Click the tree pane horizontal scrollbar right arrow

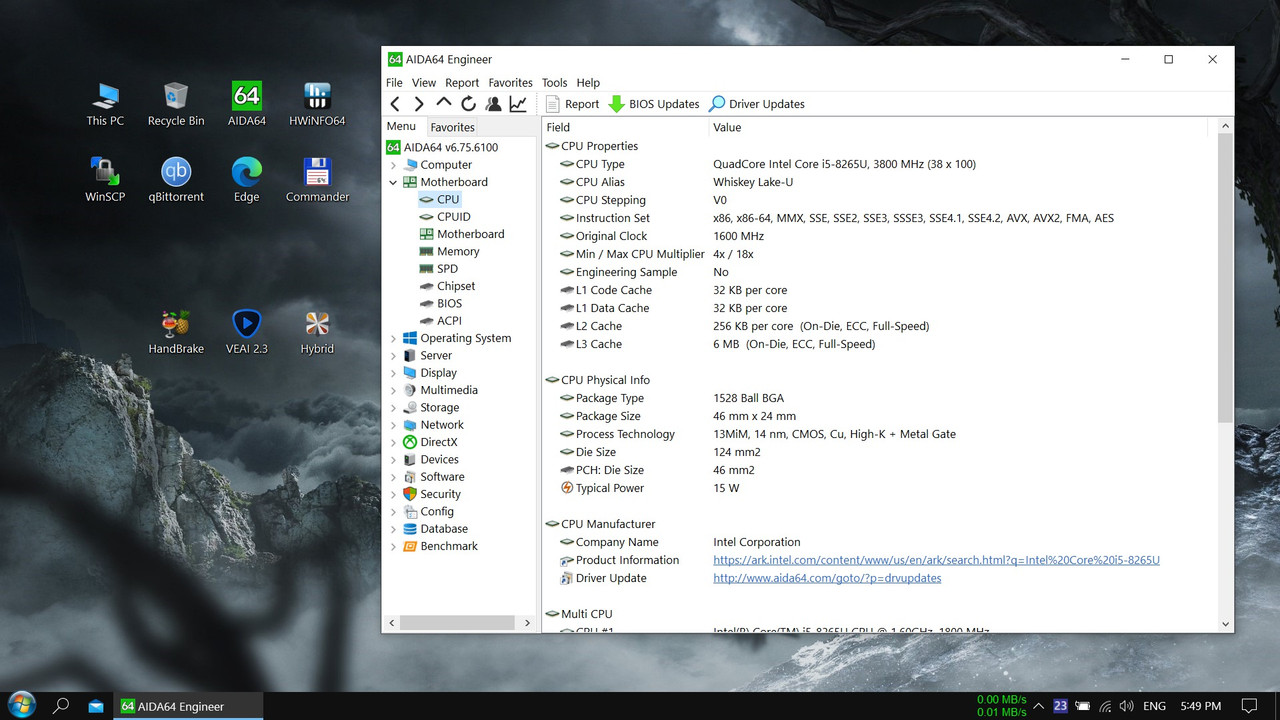pyautogui.click(x=528, y=623)
